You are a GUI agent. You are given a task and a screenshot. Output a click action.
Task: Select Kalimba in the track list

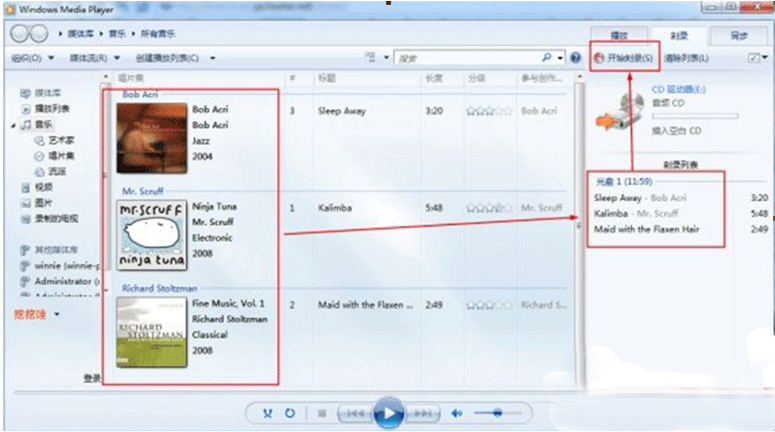point(335,208)
